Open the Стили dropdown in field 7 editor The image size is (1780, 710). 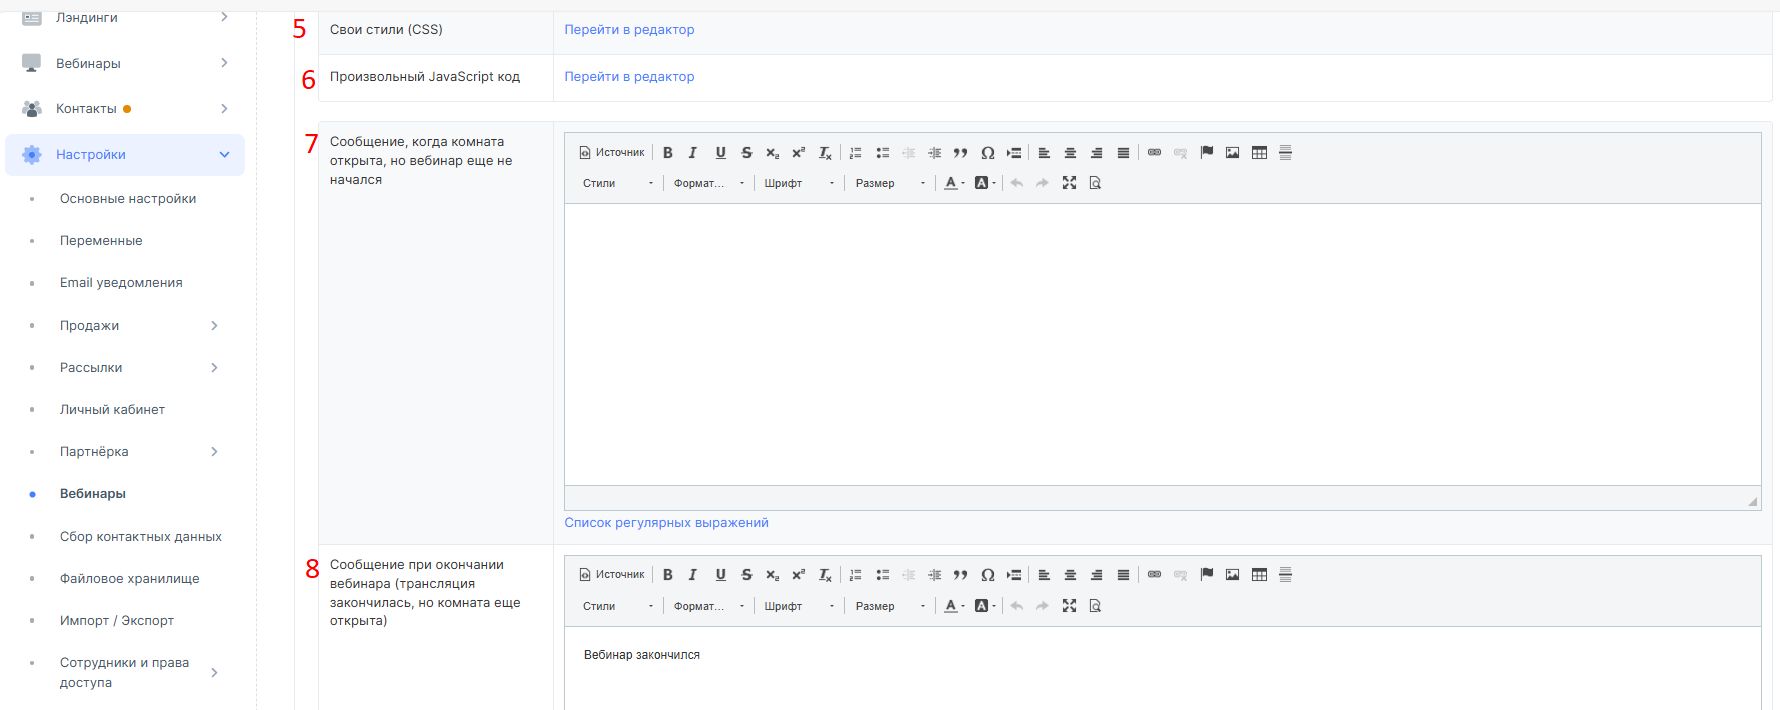click(617, 183)
